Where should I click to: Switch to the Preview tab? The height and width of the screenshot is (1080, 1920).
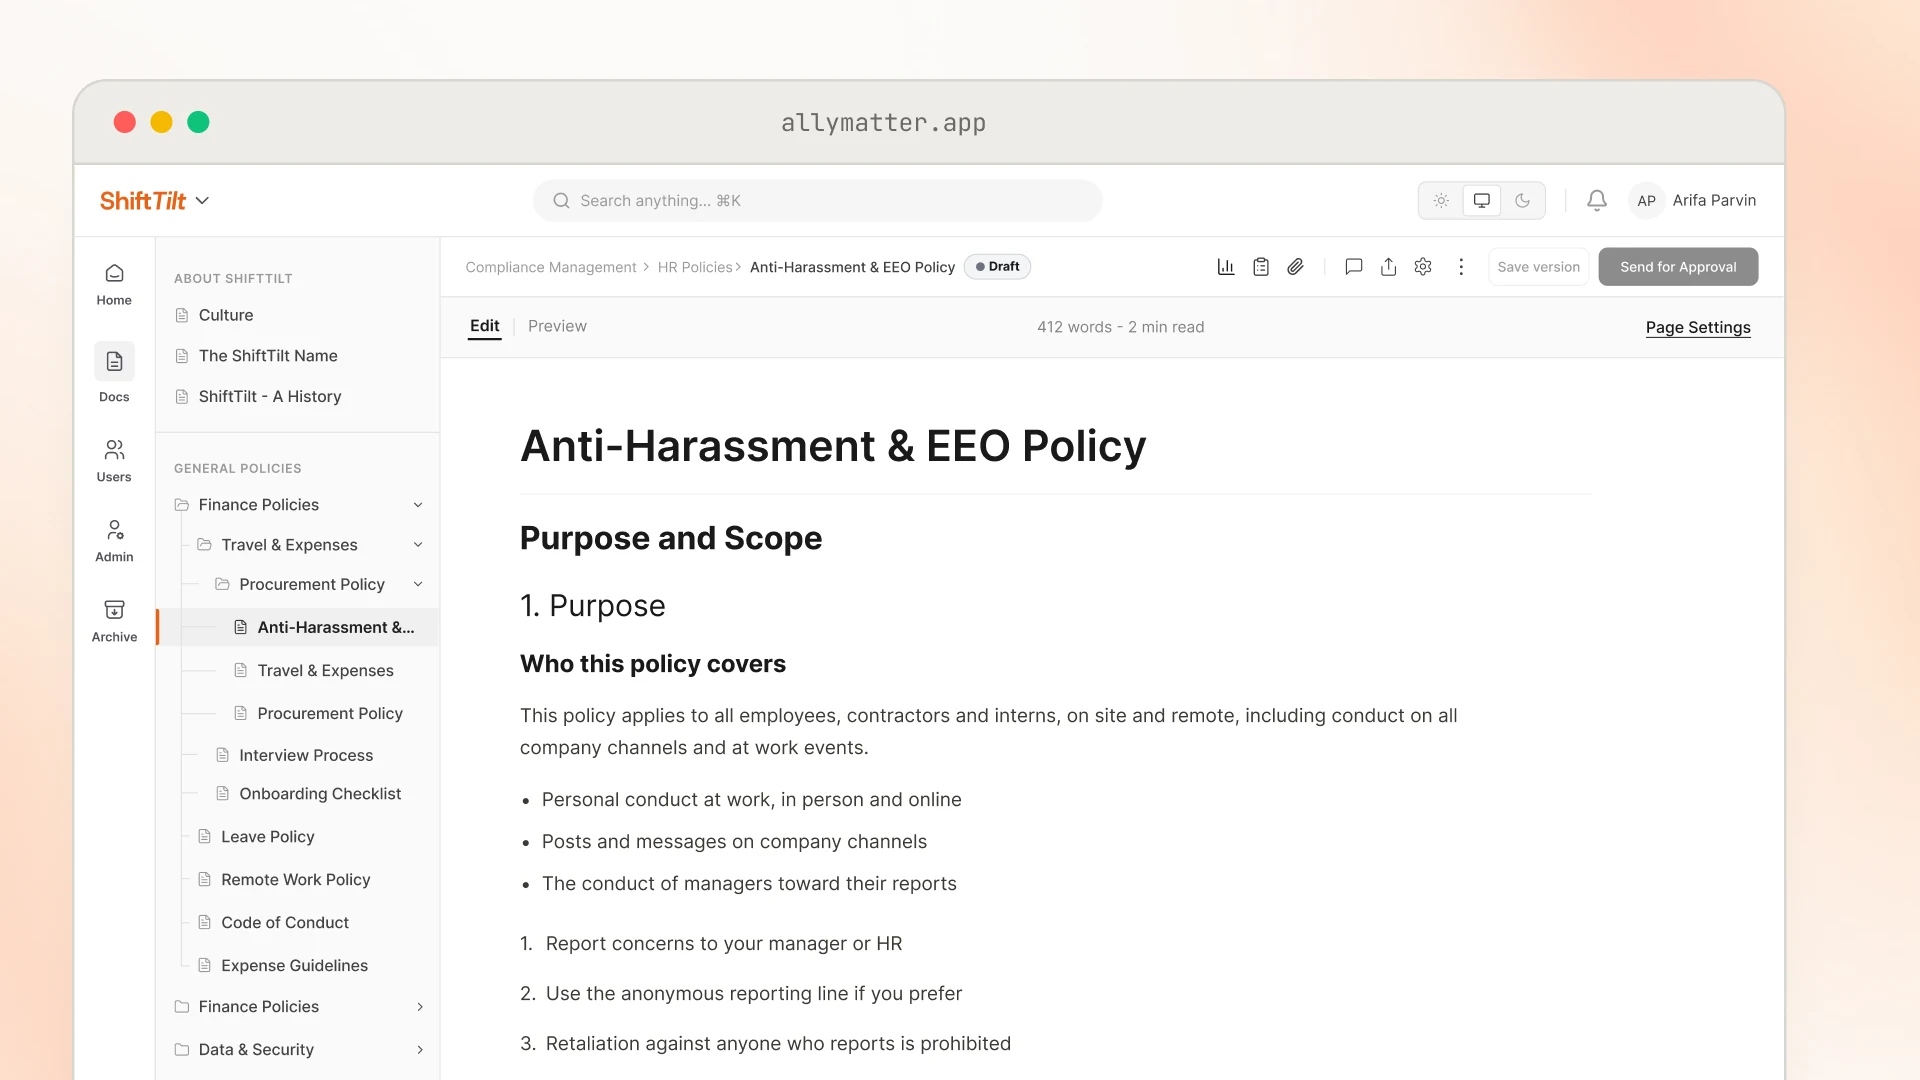click(x=557, y=326)
